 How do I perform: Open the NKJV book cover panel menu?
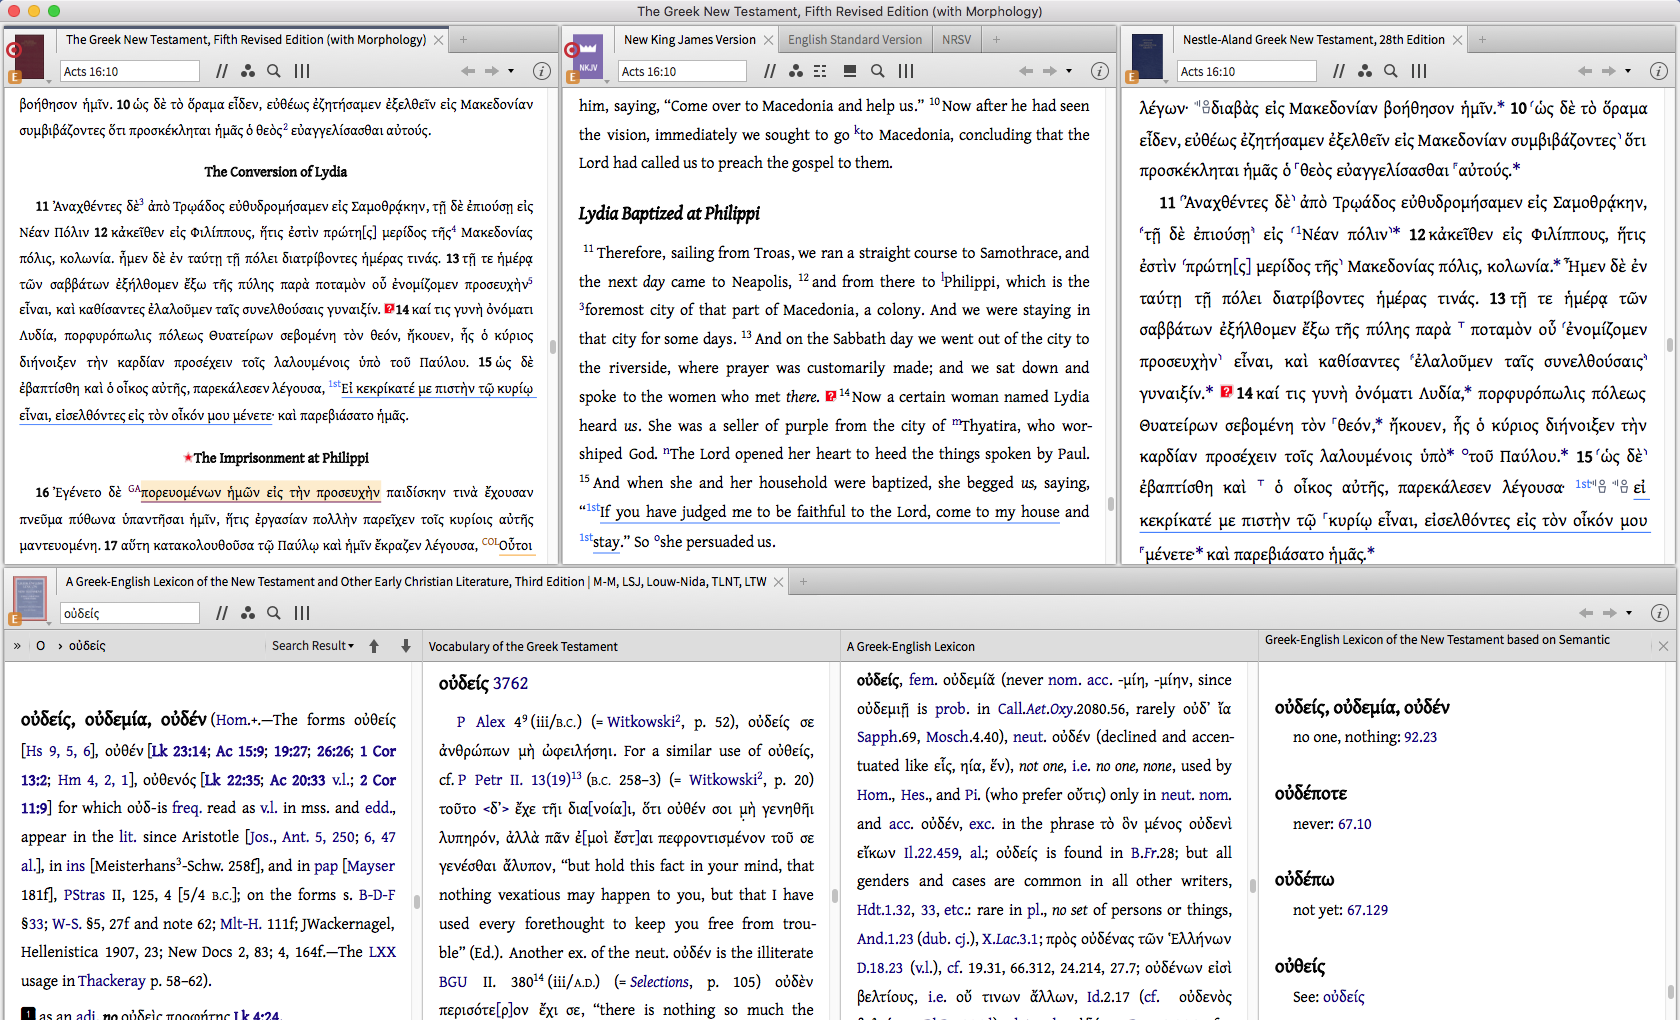pos(586,58)
